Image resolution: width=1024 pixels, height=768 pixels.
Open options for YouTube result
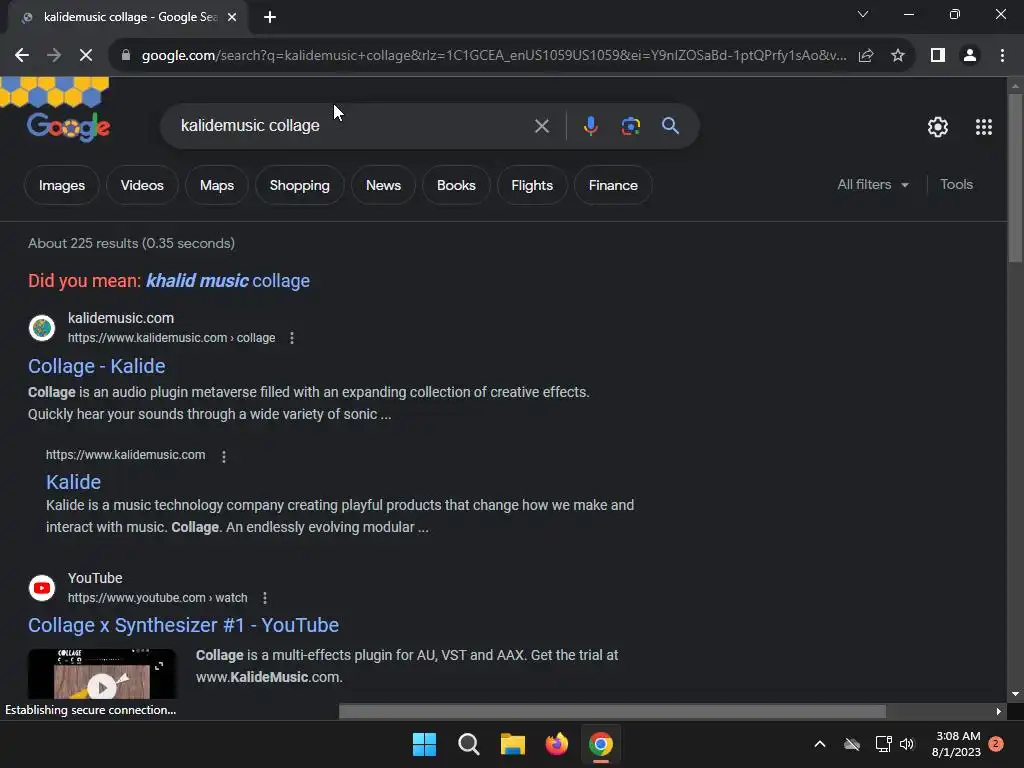click(264, 598)
